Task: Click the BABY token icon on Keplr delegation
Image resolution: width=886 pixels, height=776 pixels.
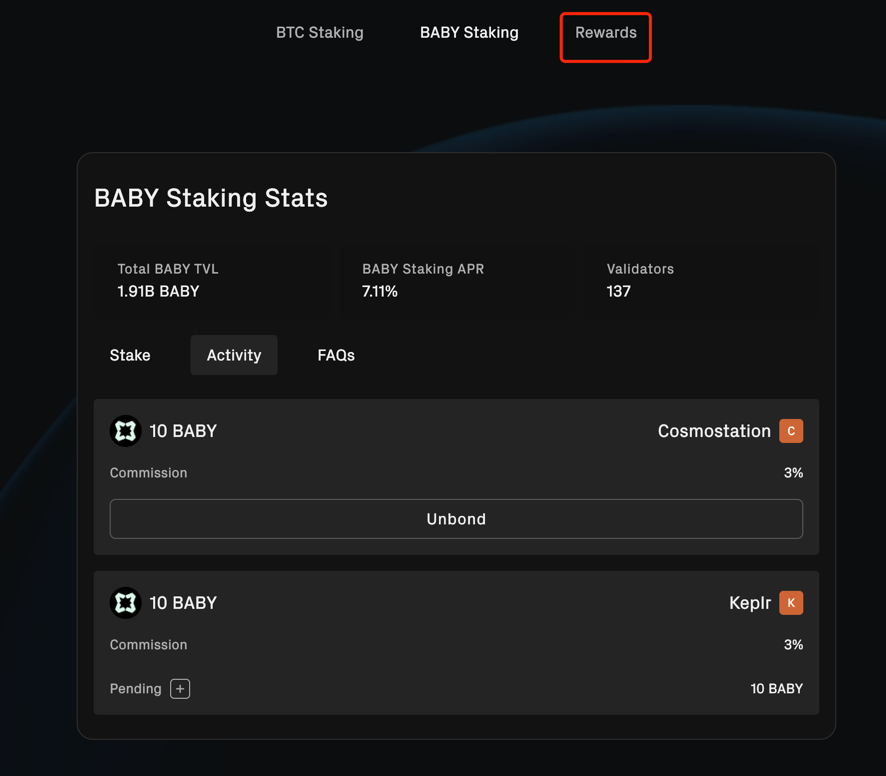Action: (x=125, y=602)
